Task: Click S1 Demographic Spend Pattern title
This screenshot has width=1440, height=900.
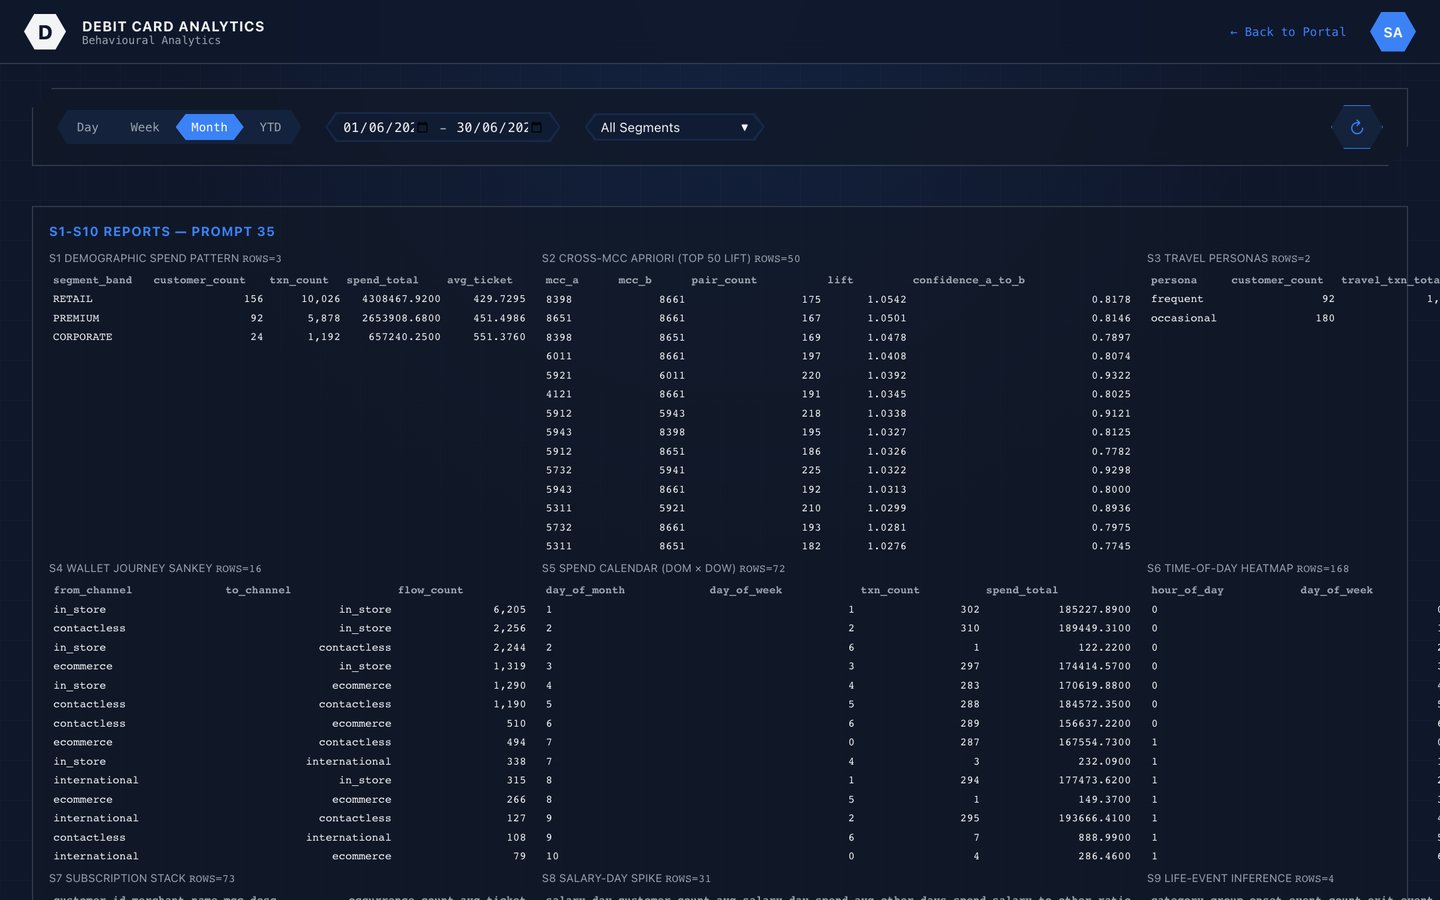Action: (165, 258)
